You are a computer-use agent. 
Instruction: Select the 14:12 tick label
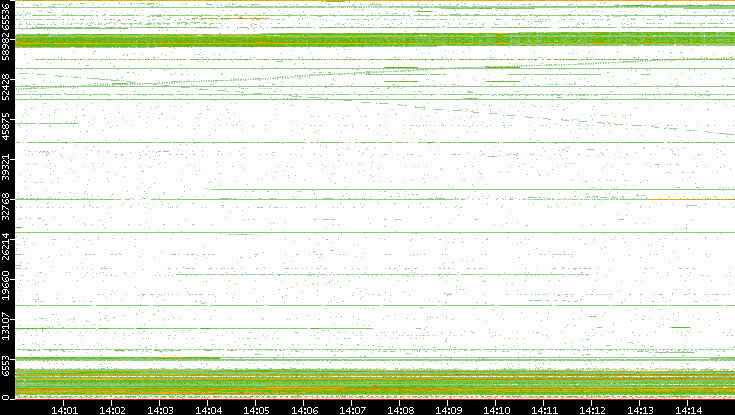[x=592, y=410]
